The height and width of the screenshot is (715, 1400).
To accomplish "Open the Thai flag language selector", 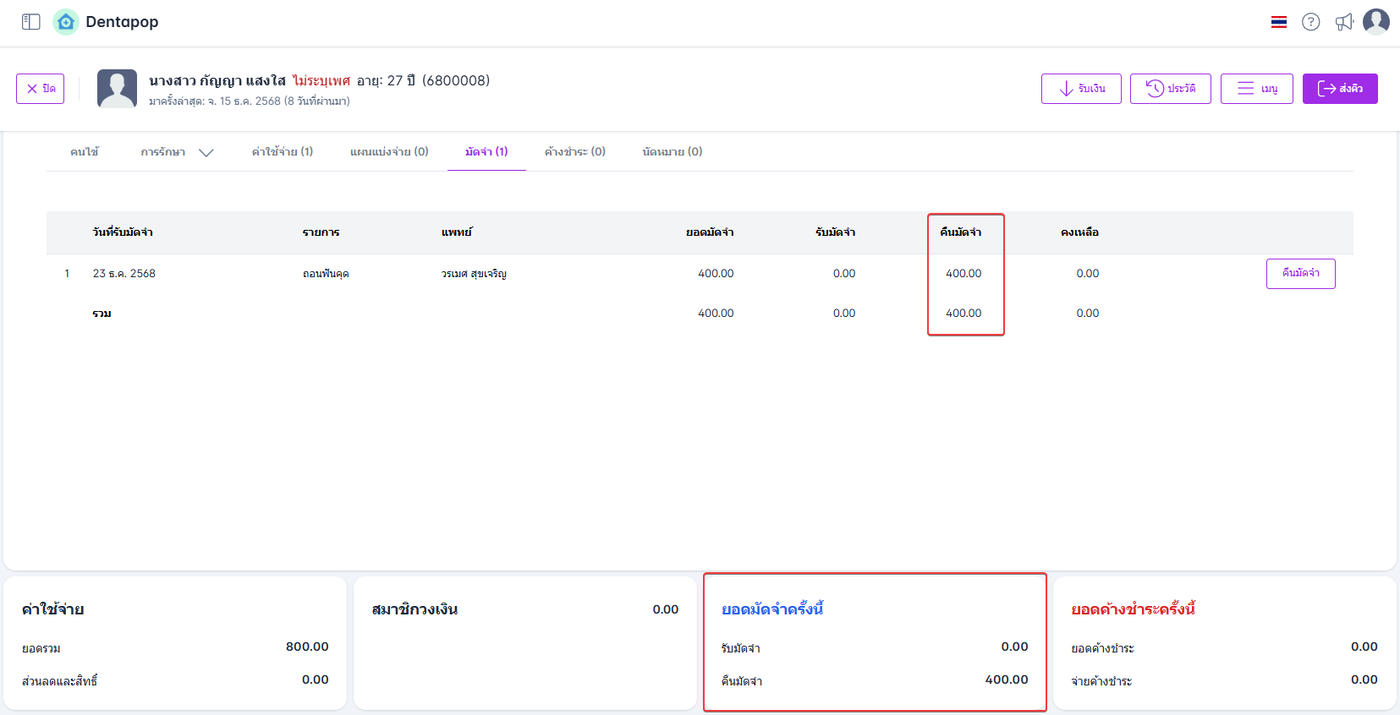I will [1279, 22].
